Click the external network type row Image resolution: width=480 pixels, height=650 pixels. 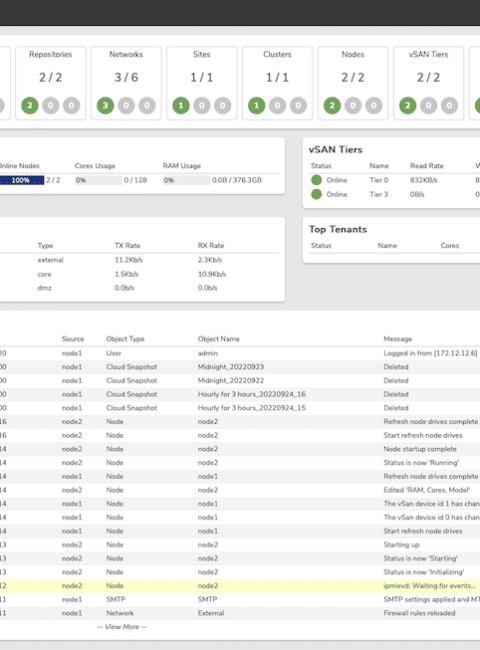(x=50, y=260)
